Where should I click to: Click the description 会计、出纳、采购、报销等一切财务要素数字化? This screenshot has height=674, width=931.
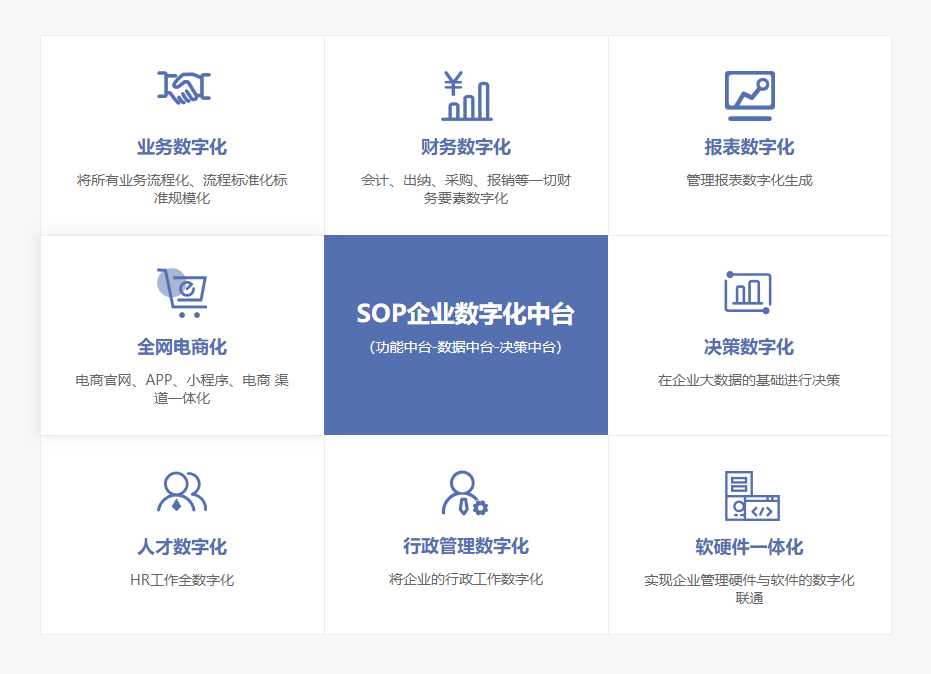click(466, 189)
